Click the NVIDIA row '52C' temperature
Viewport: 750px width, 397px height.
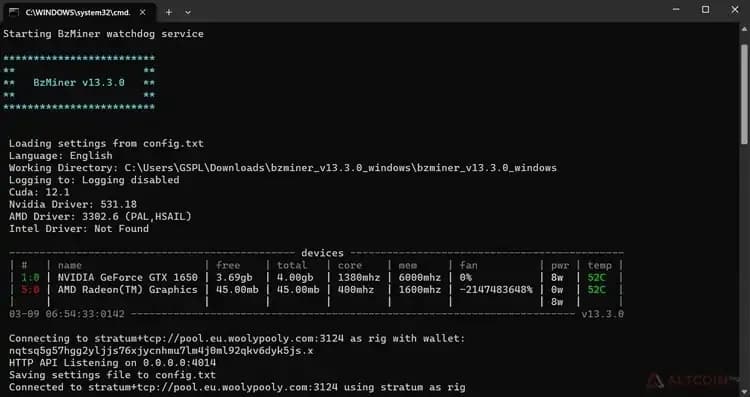click(597, 277)
